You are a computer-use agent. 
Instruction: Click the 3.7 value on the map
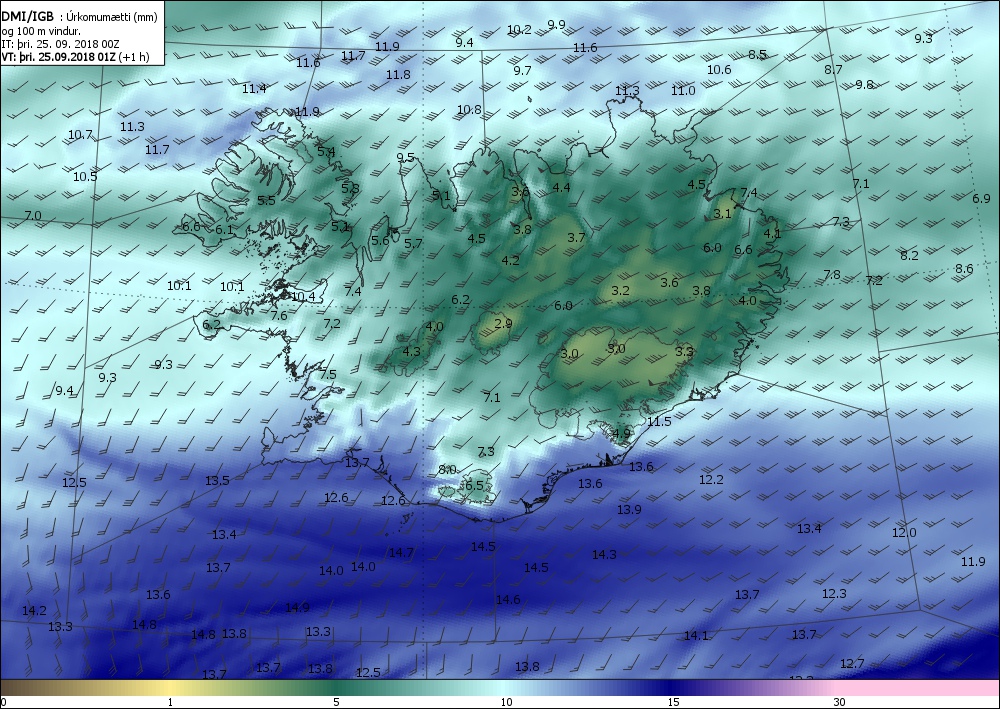pyautogui.click(x=576, y=237)
